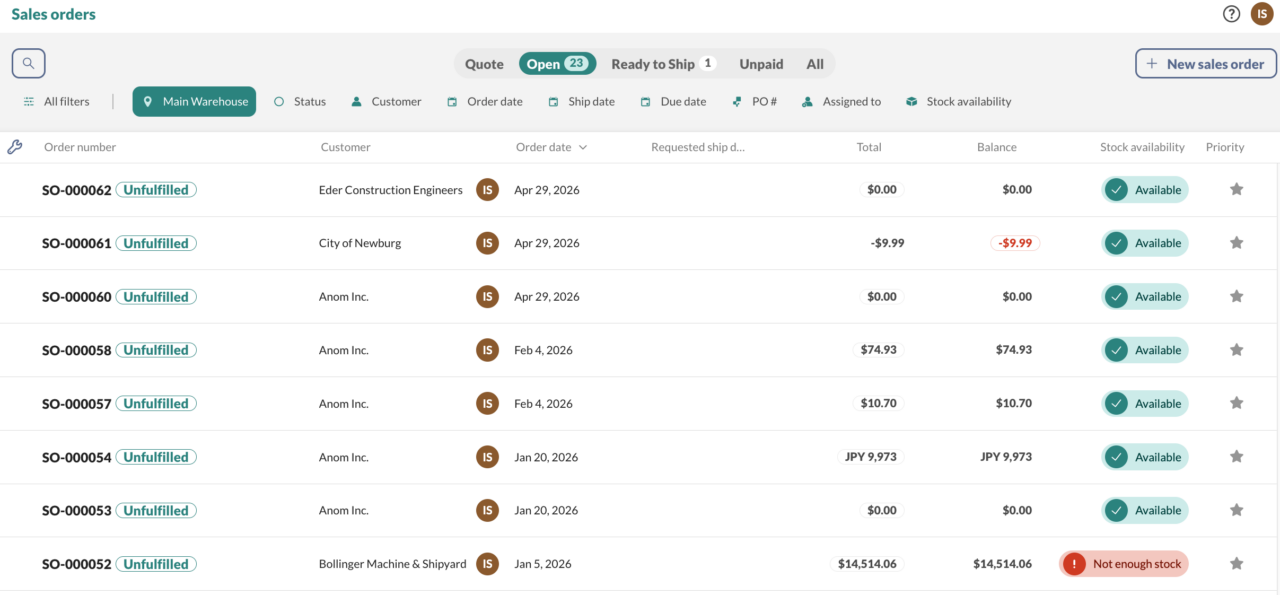Click customer Bollinger Machine & Shipyard
Viewport: 1280px width, 595px height.
[x=393, y=564]
